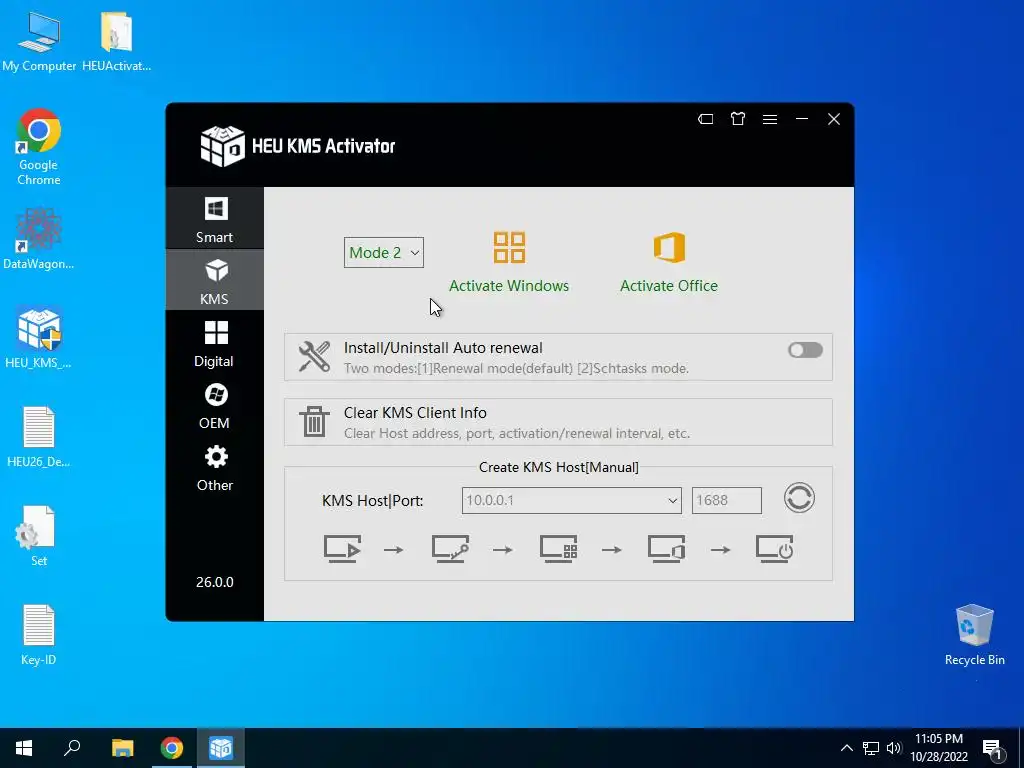
Task: Click the port field showing 1688
Action: pyautogui.click(x=726, y=501)
